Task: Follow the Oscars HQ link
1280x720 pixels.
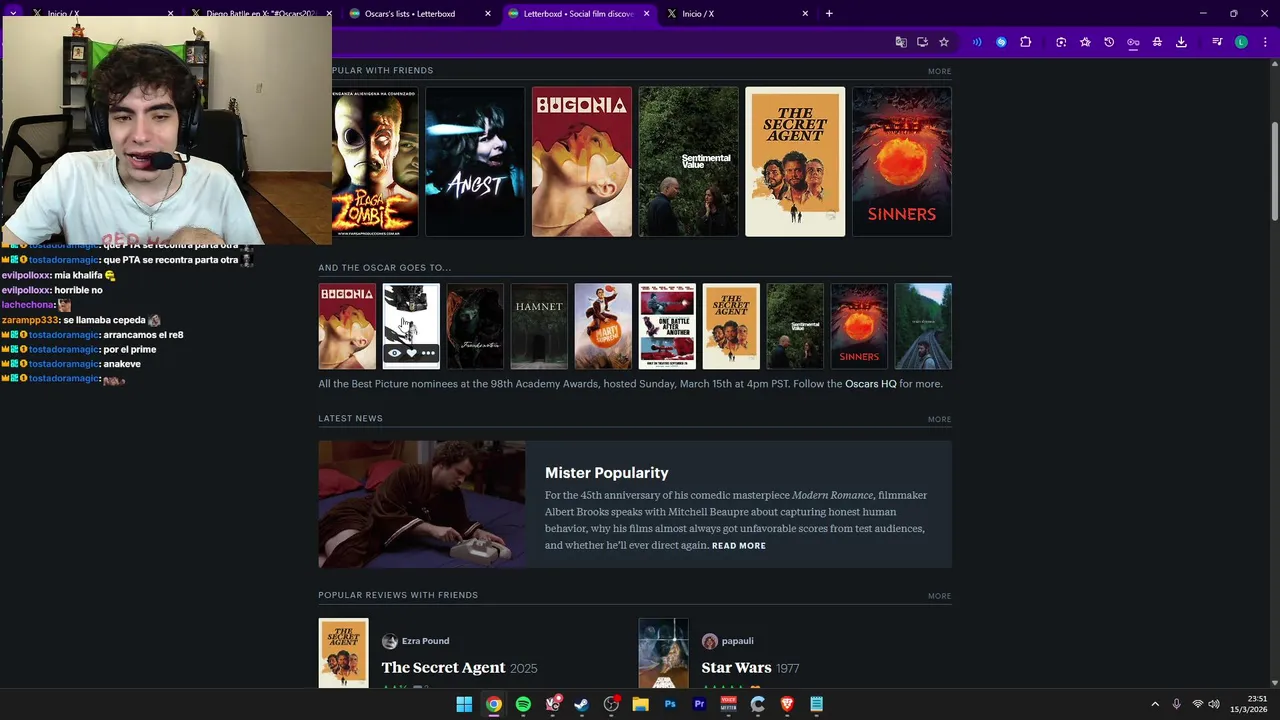Action: click(x=870, y=384)
